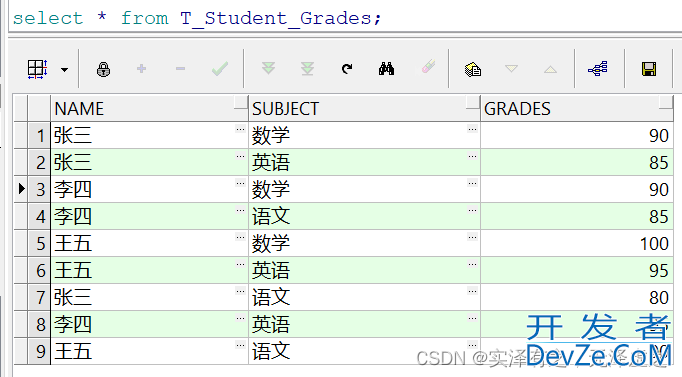Click GRADES value 85 in row 2
The image size is (682, 377).
click(x=659, y=163)
